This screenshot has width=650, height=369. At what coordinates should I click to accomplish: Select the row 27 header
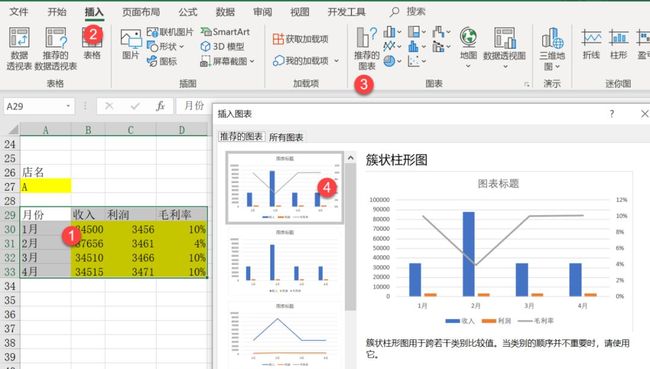[x=10, y=187]
